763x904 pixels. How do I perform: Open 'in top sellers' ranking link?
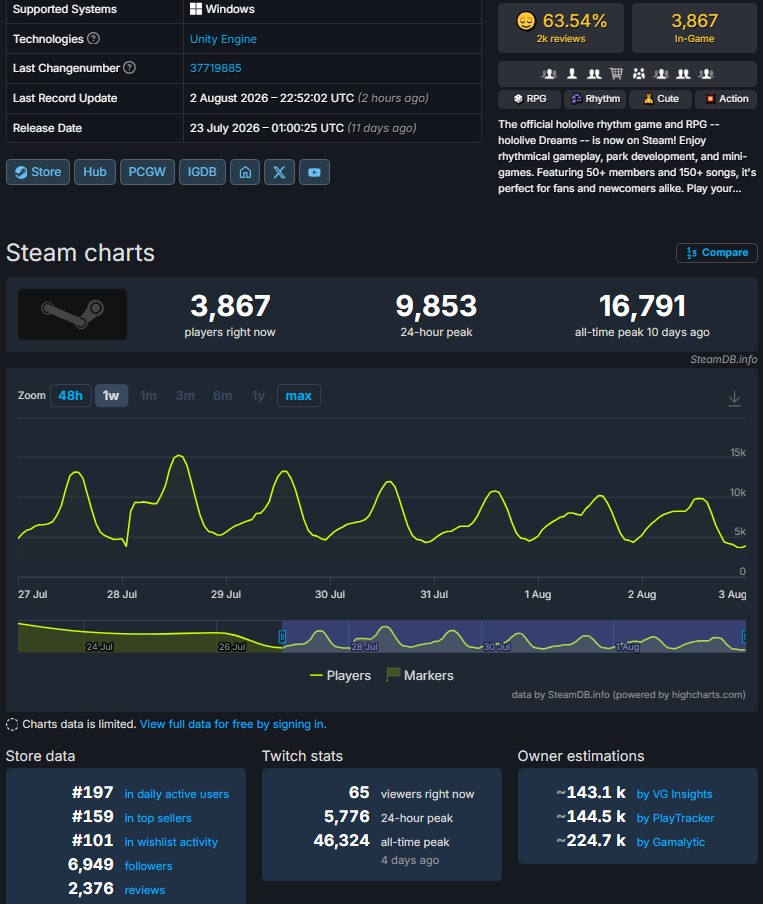[x=158, y=818]
